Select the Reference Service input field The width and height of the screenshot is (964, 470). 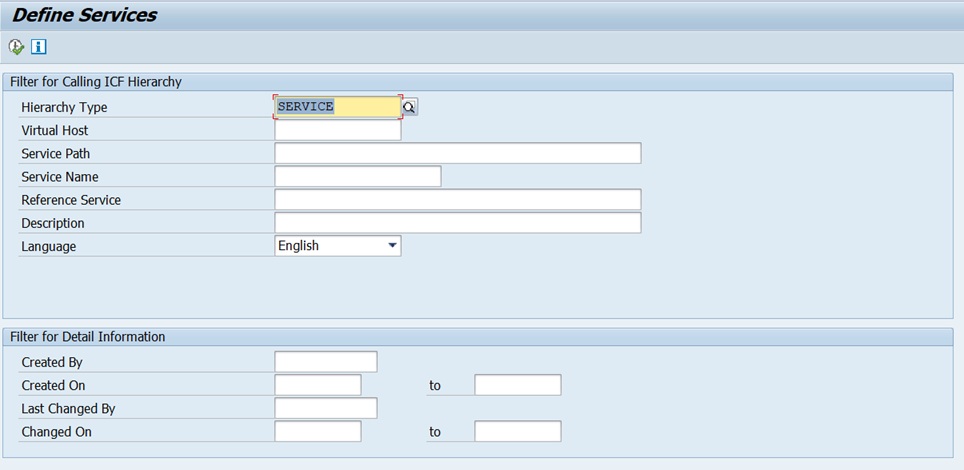coord(457,200)
